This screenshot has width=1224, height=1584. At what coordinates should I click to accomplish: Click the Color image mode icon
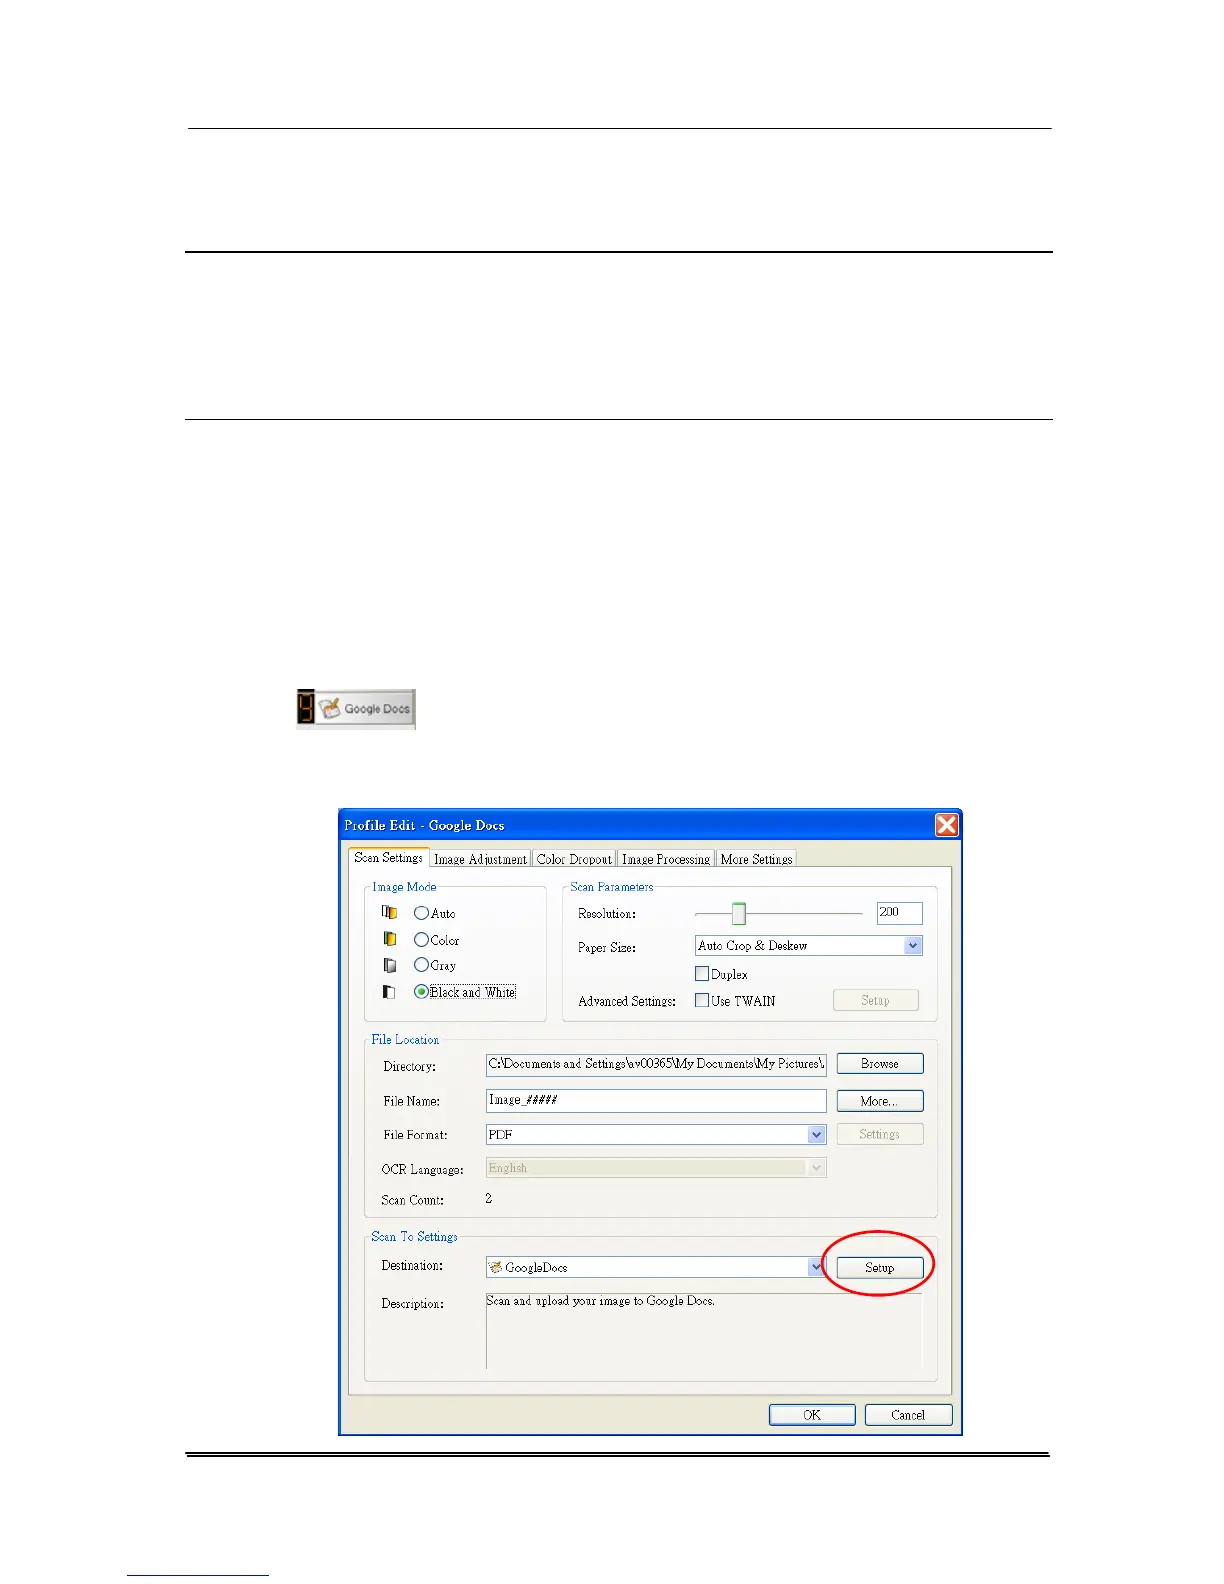pyautogui.click(x=389, y=939)
